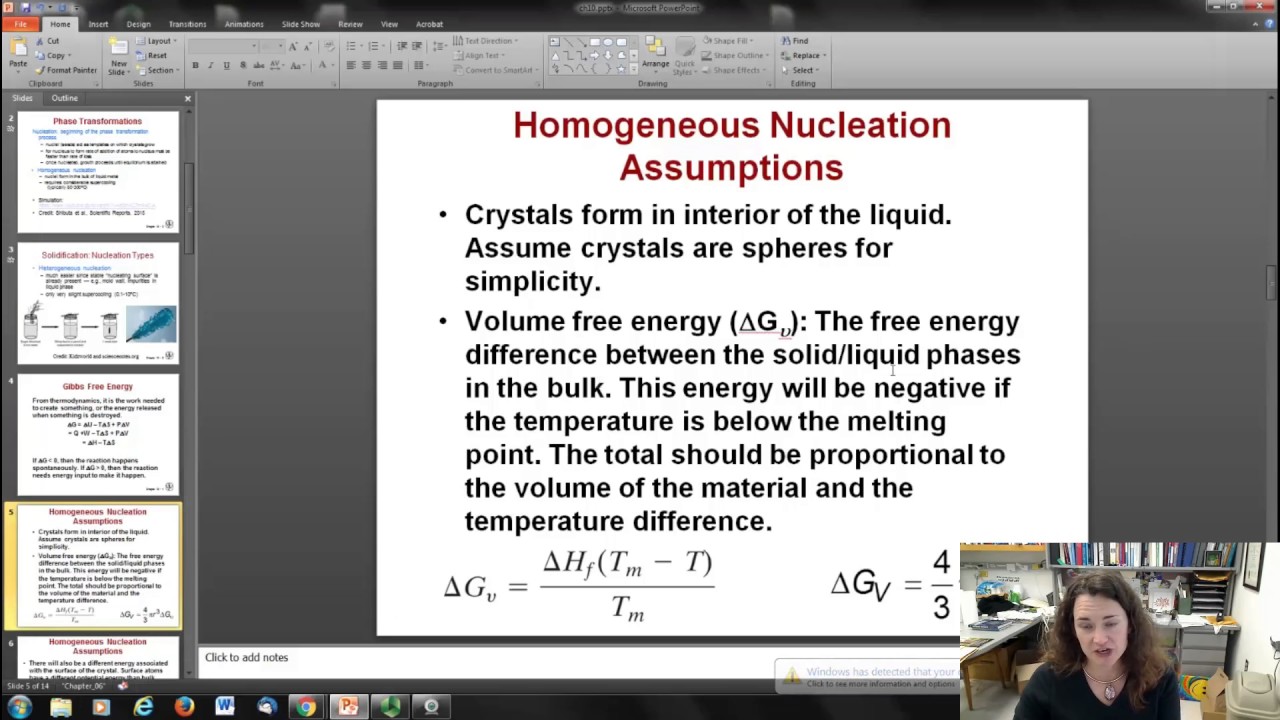Open Windows Start menu
This screenshot has height=720, width=1280.
click(x=19, y=707)
